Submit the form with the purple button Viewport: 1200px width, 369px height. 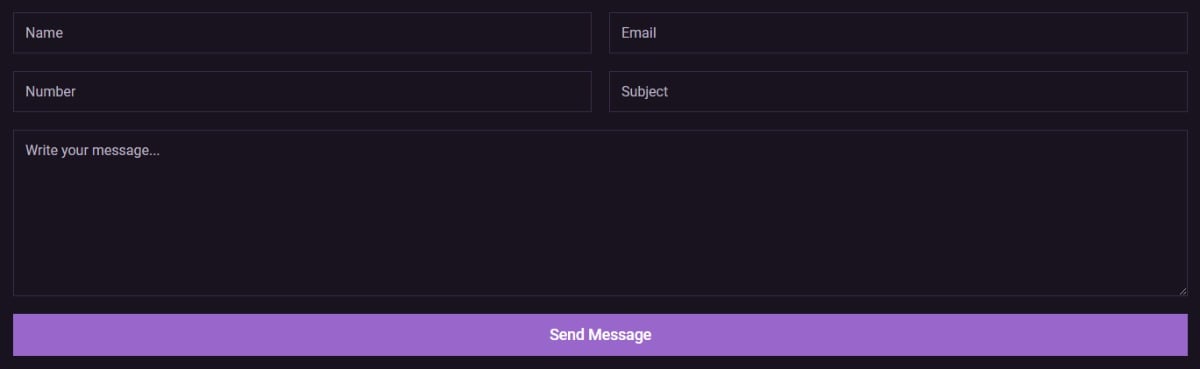click(x=600, y=335)
